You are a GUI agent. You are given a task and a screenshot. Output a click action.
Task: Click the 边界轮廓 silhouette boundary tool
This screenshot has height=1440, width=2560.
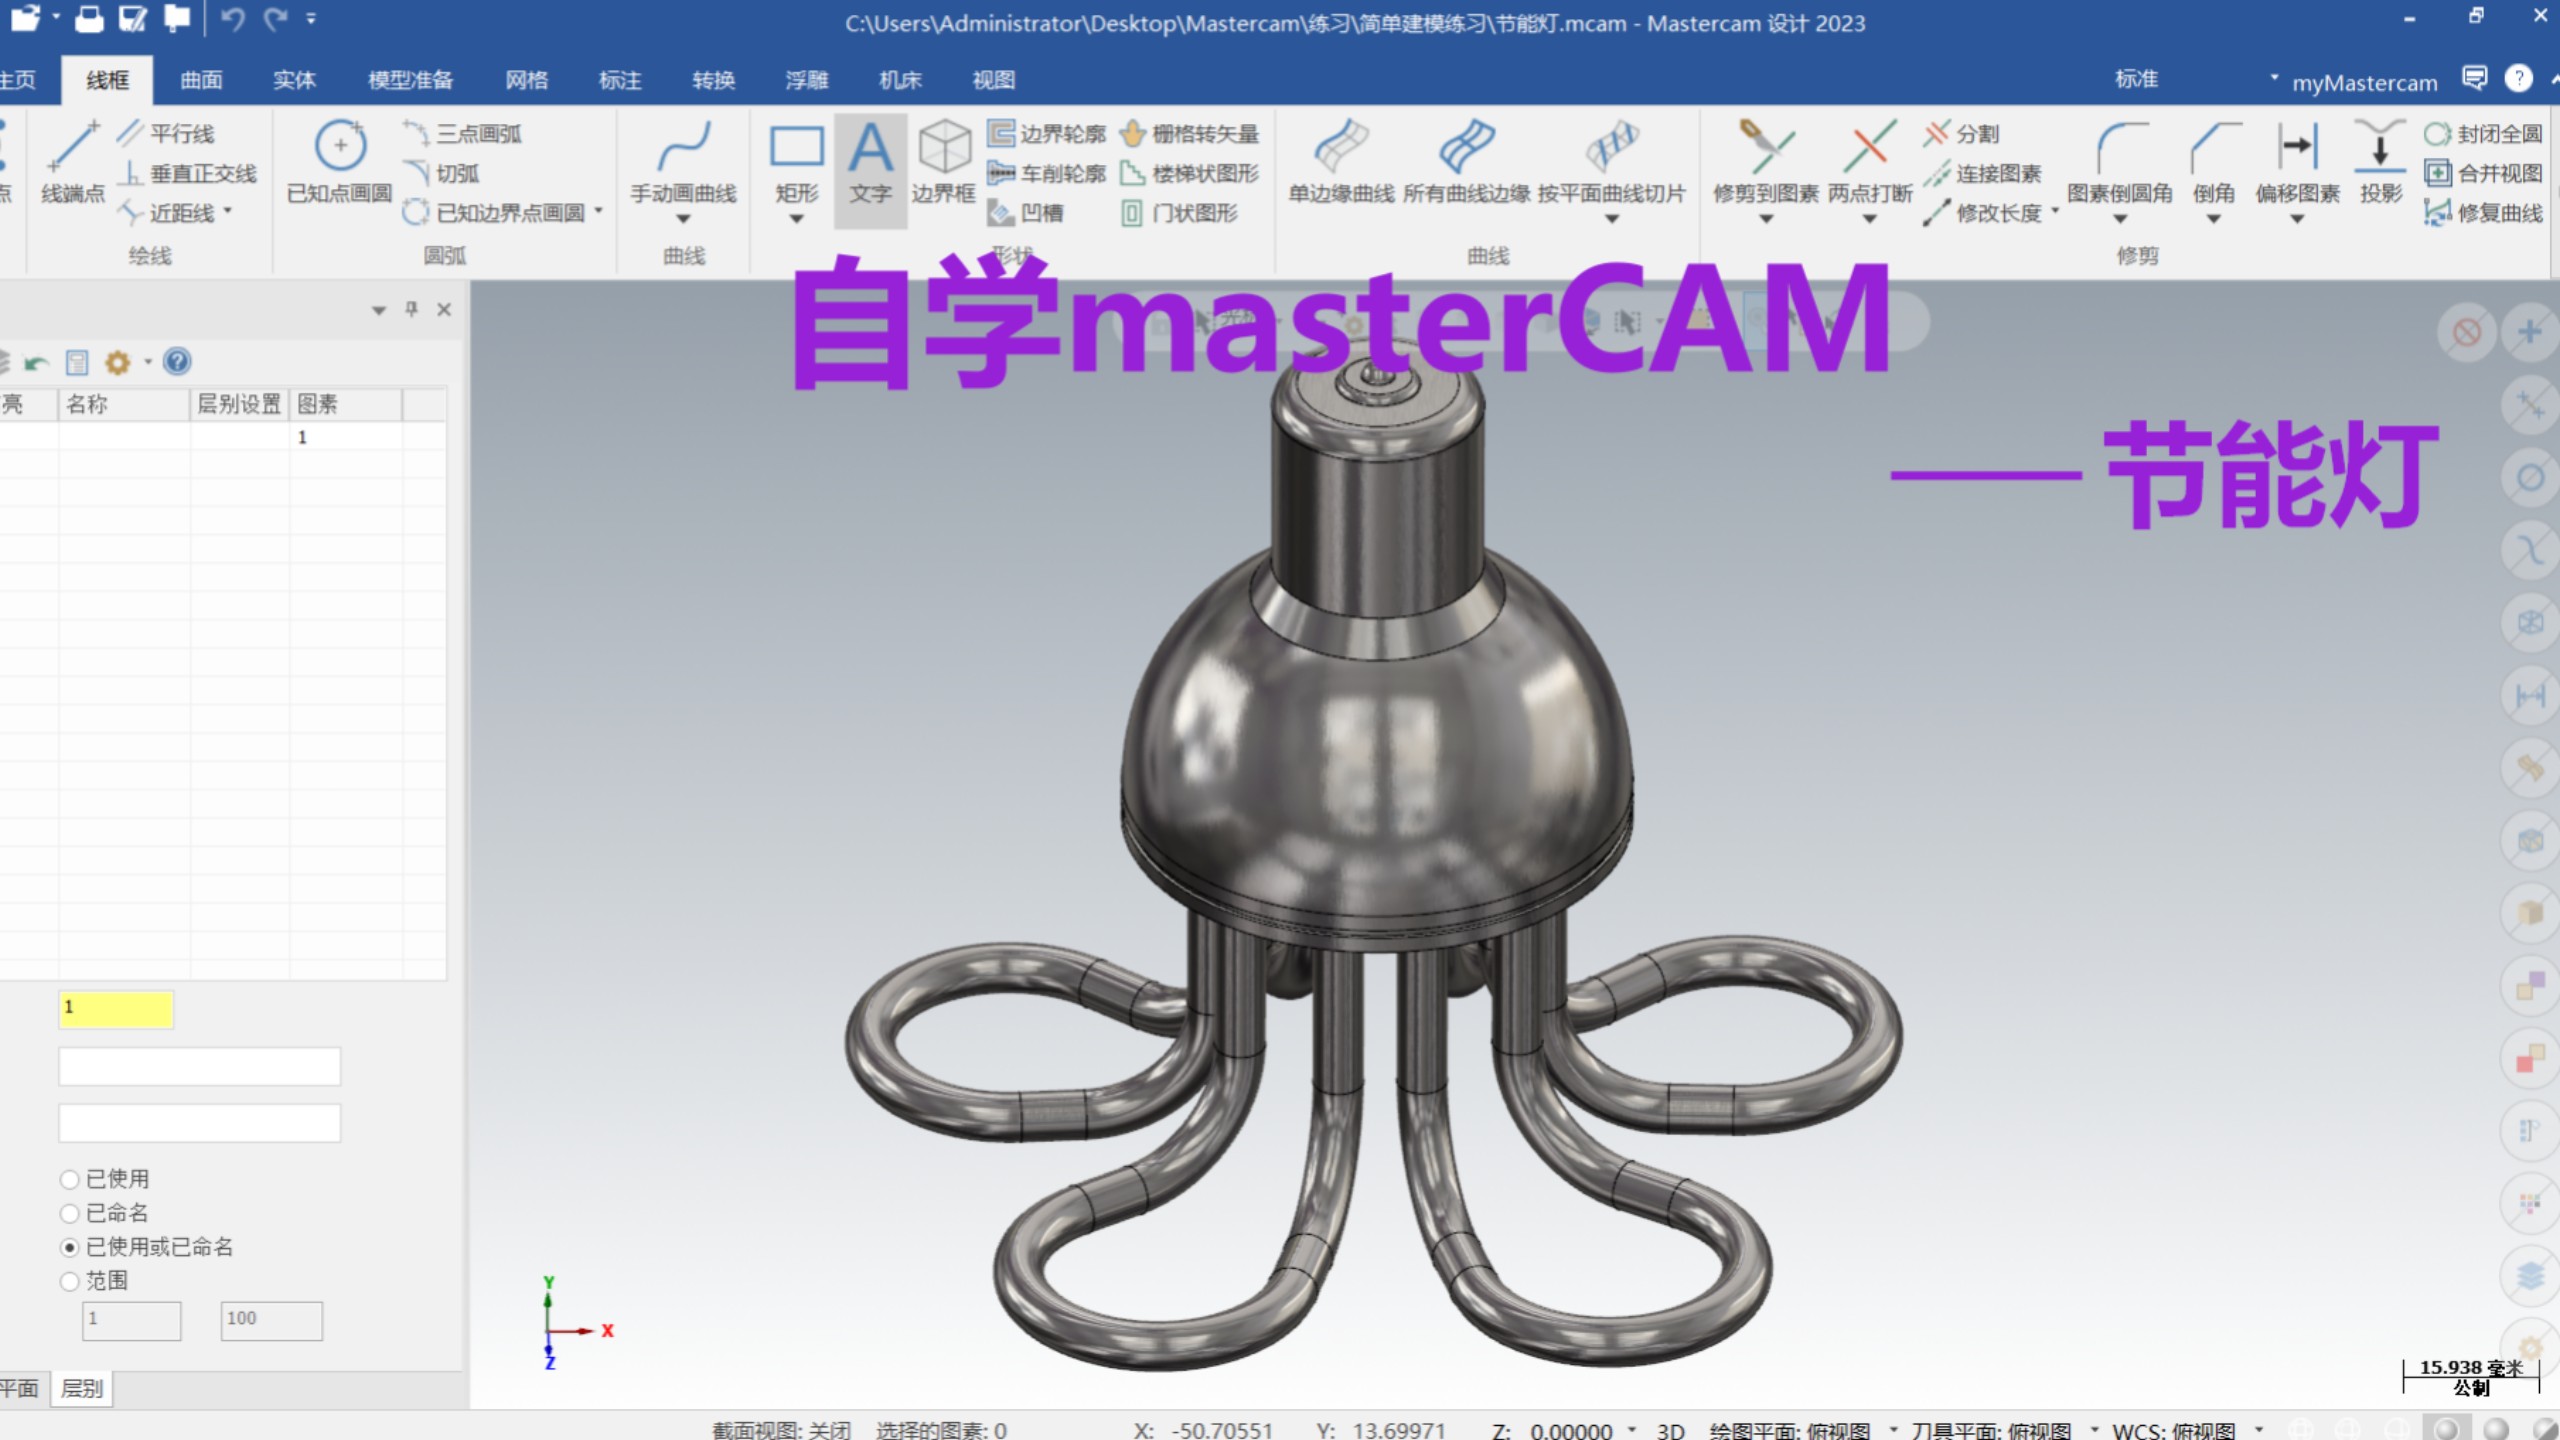click(1046, 133)
